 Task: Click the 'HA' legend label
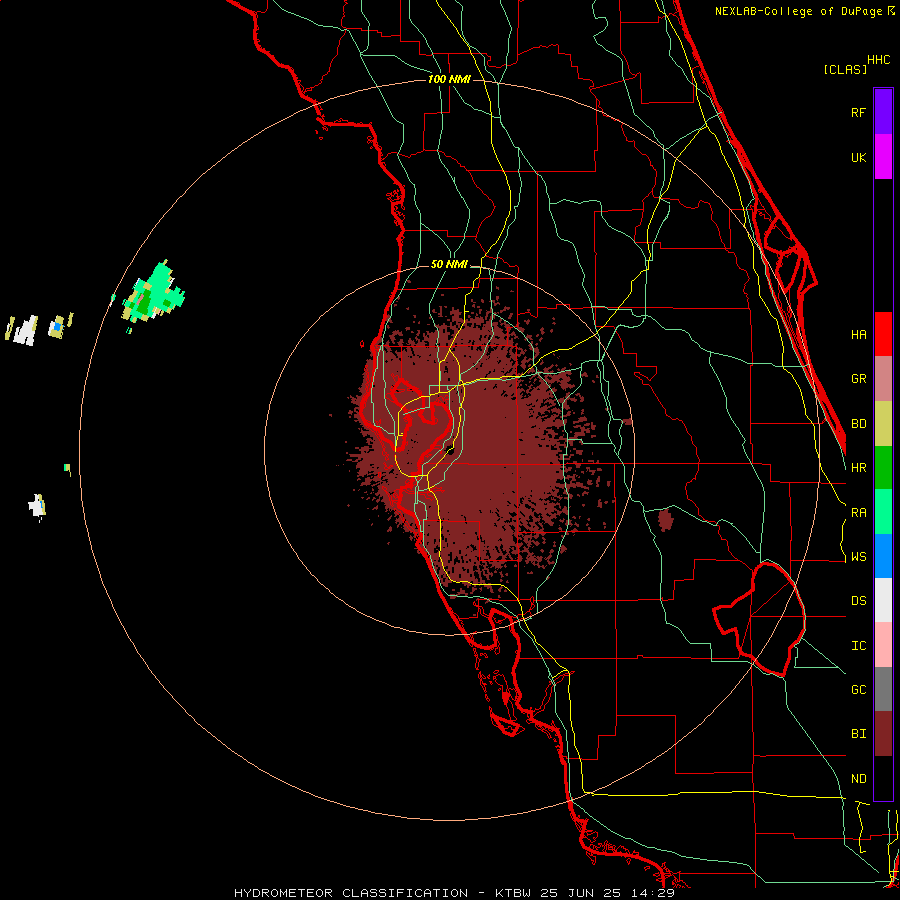click(858, 335)
